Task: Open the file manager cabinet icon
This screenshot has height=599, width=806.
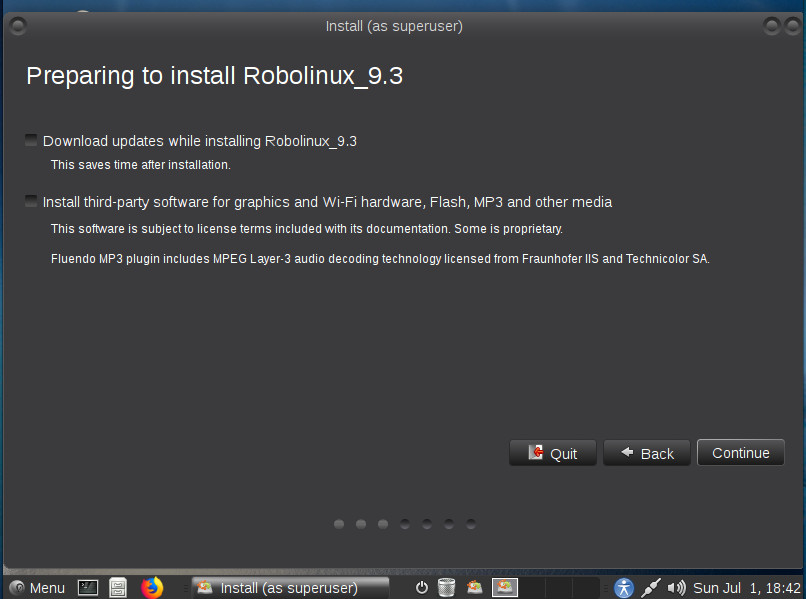Action: coord(118,588)
